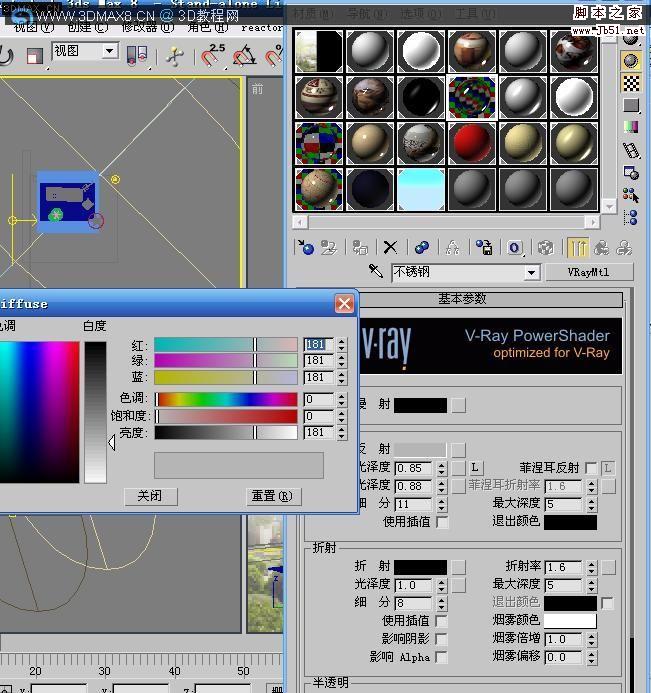The height and width of the screenshot is (693, 651).
Task: Click Sample UV Tiling icon
Action: coord(631,105)
